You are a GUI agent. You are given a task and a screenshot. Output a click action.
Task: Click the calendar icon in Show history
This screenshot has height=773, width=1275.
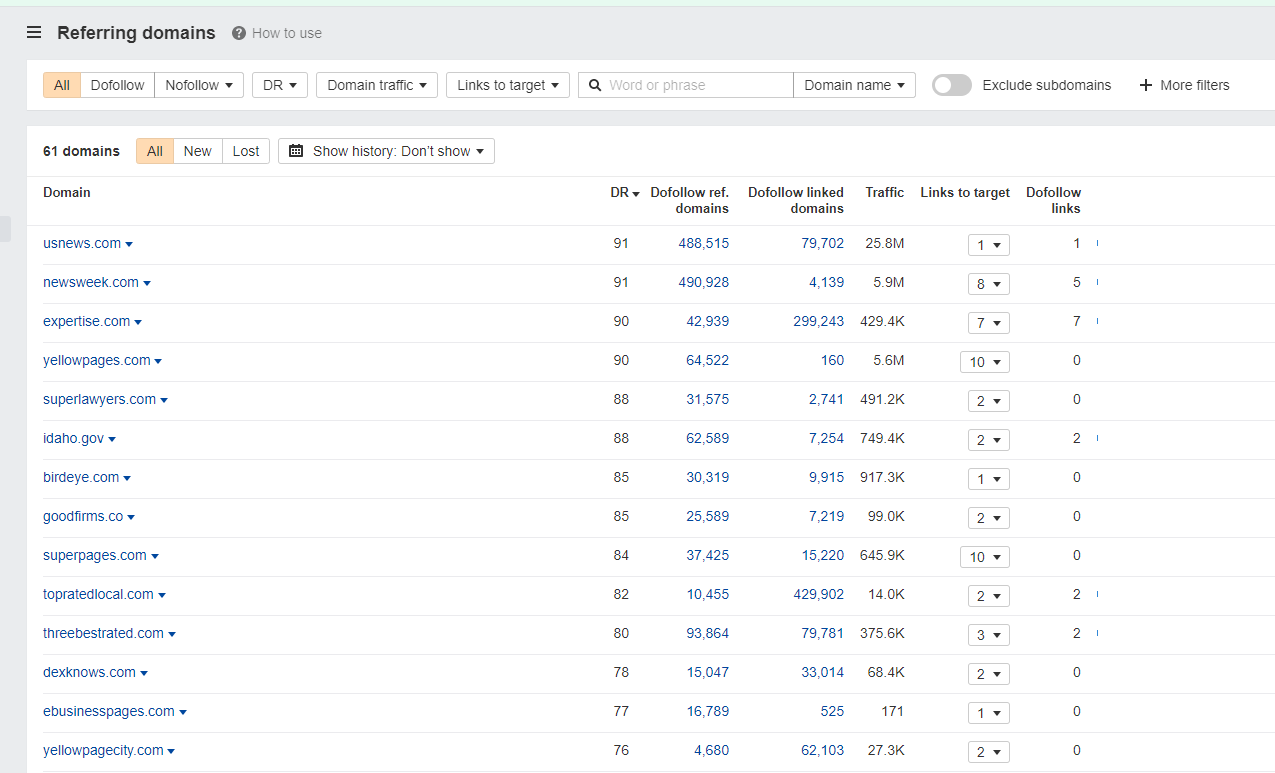pos(296,151)
